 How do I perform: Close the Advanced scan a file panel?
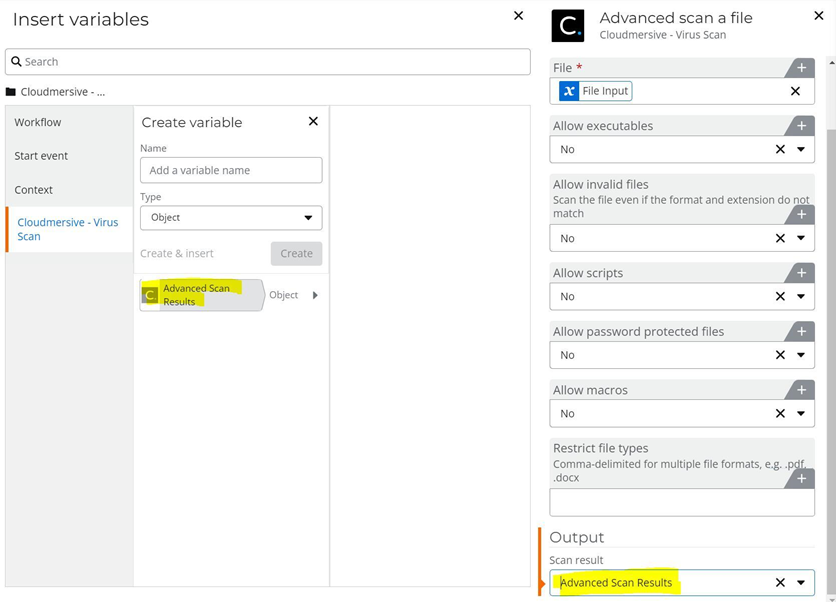[x=819, y=16]
